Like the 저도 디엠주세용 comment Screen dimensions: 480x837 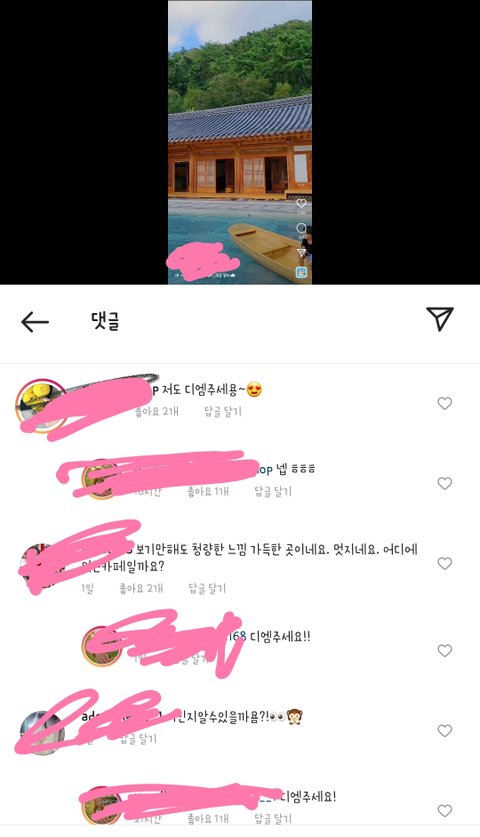click(445, 404)
